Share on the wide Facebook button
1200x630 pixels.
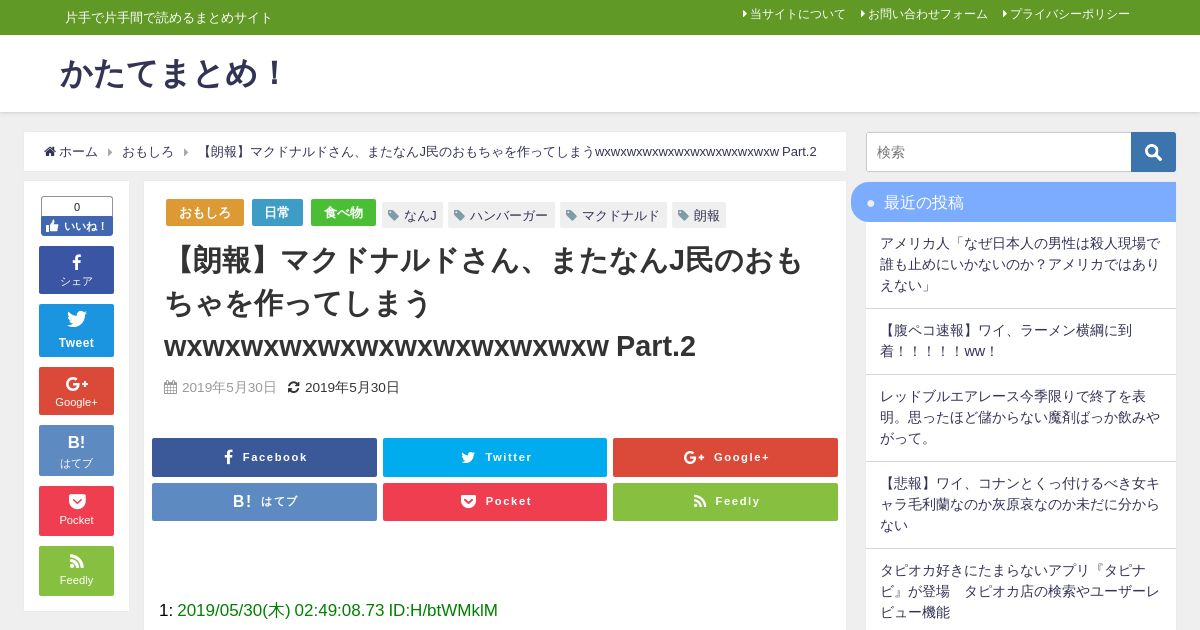pyautogui.click(x=264, y=457)
